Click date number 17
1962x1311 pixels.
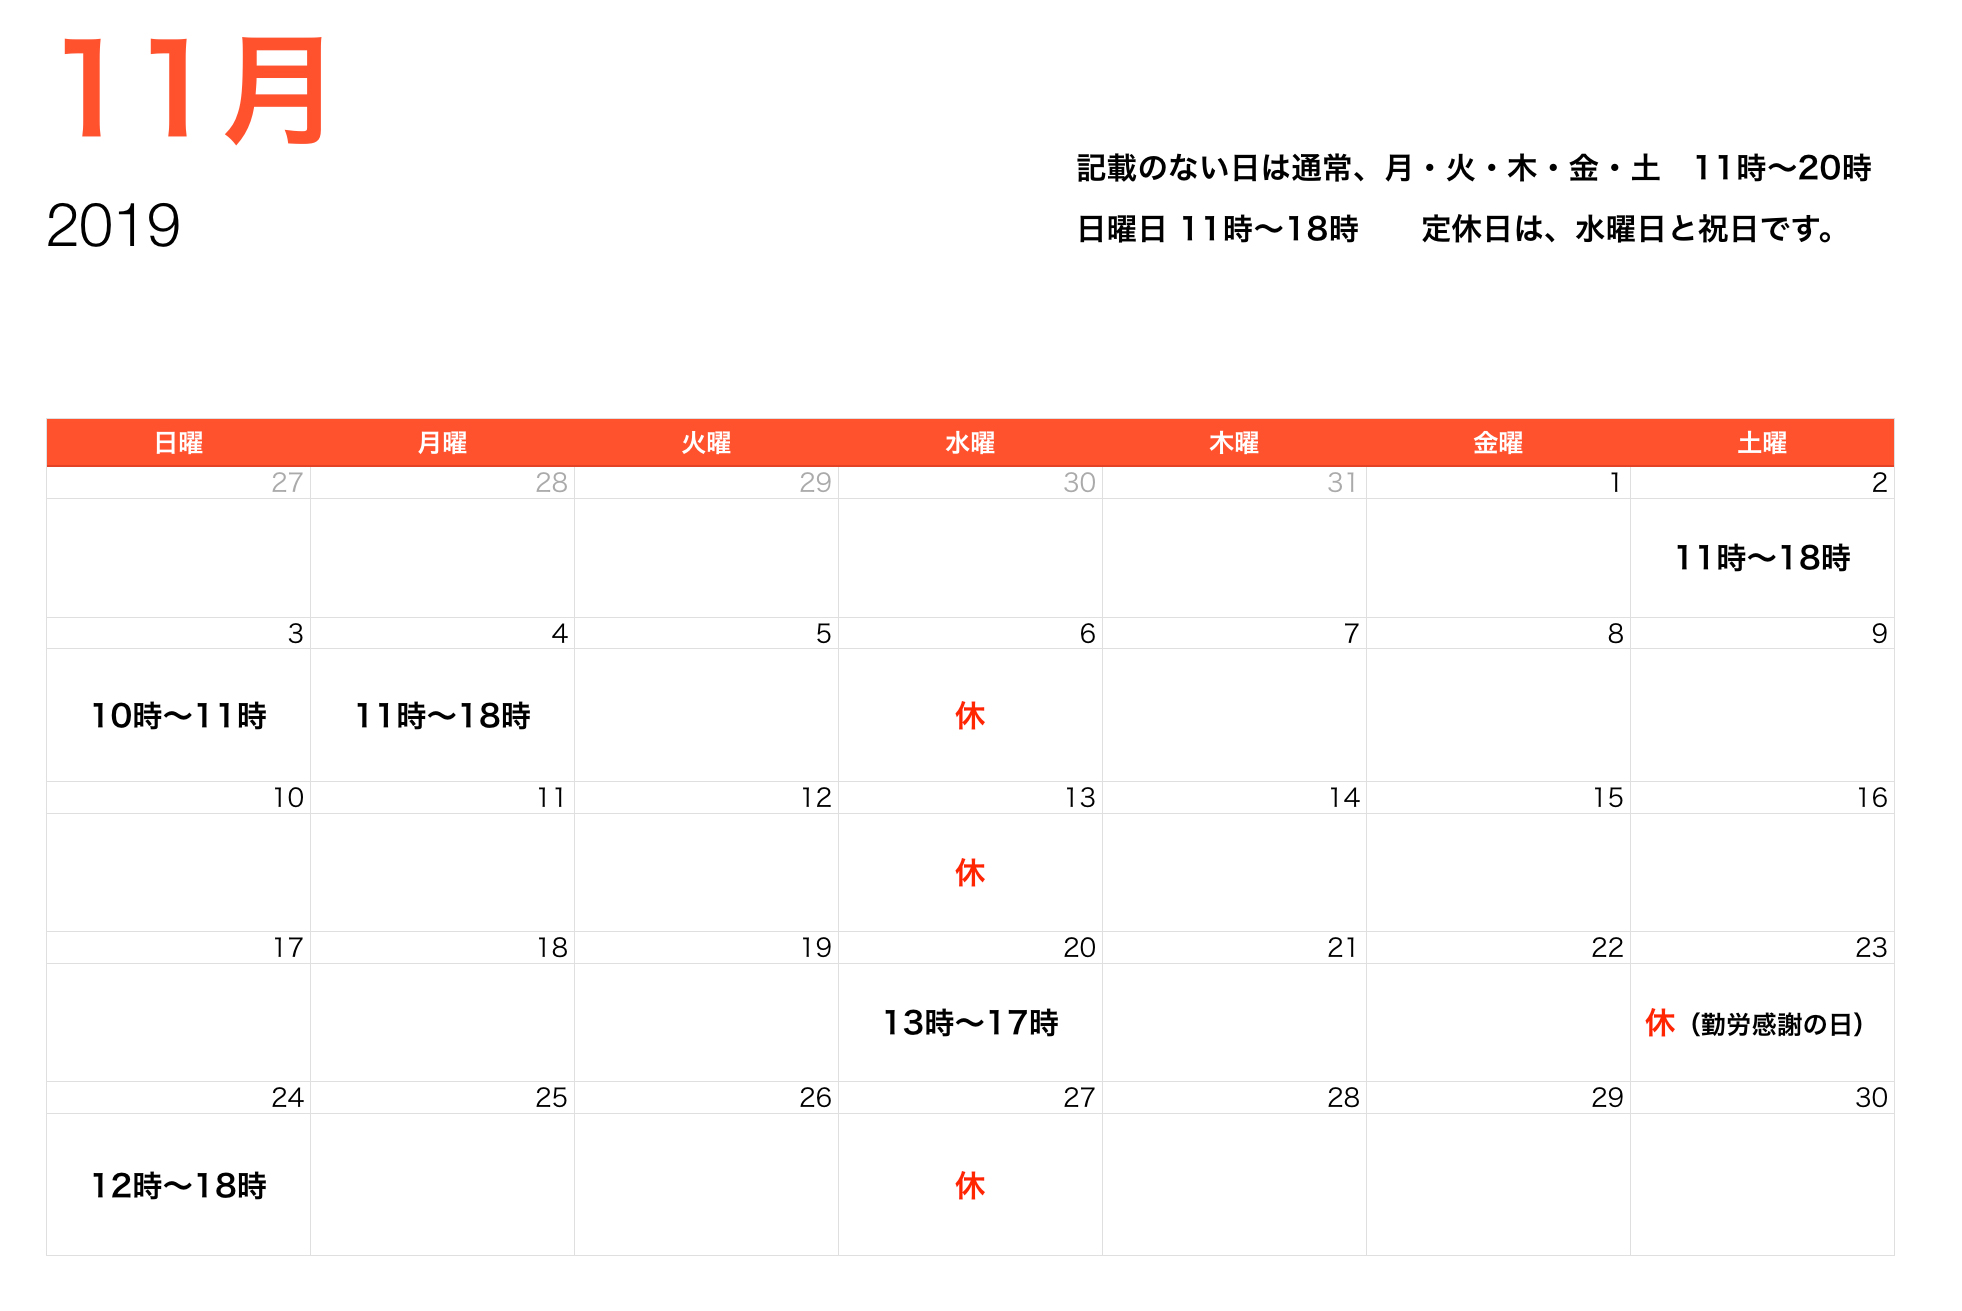coord(288,948)
